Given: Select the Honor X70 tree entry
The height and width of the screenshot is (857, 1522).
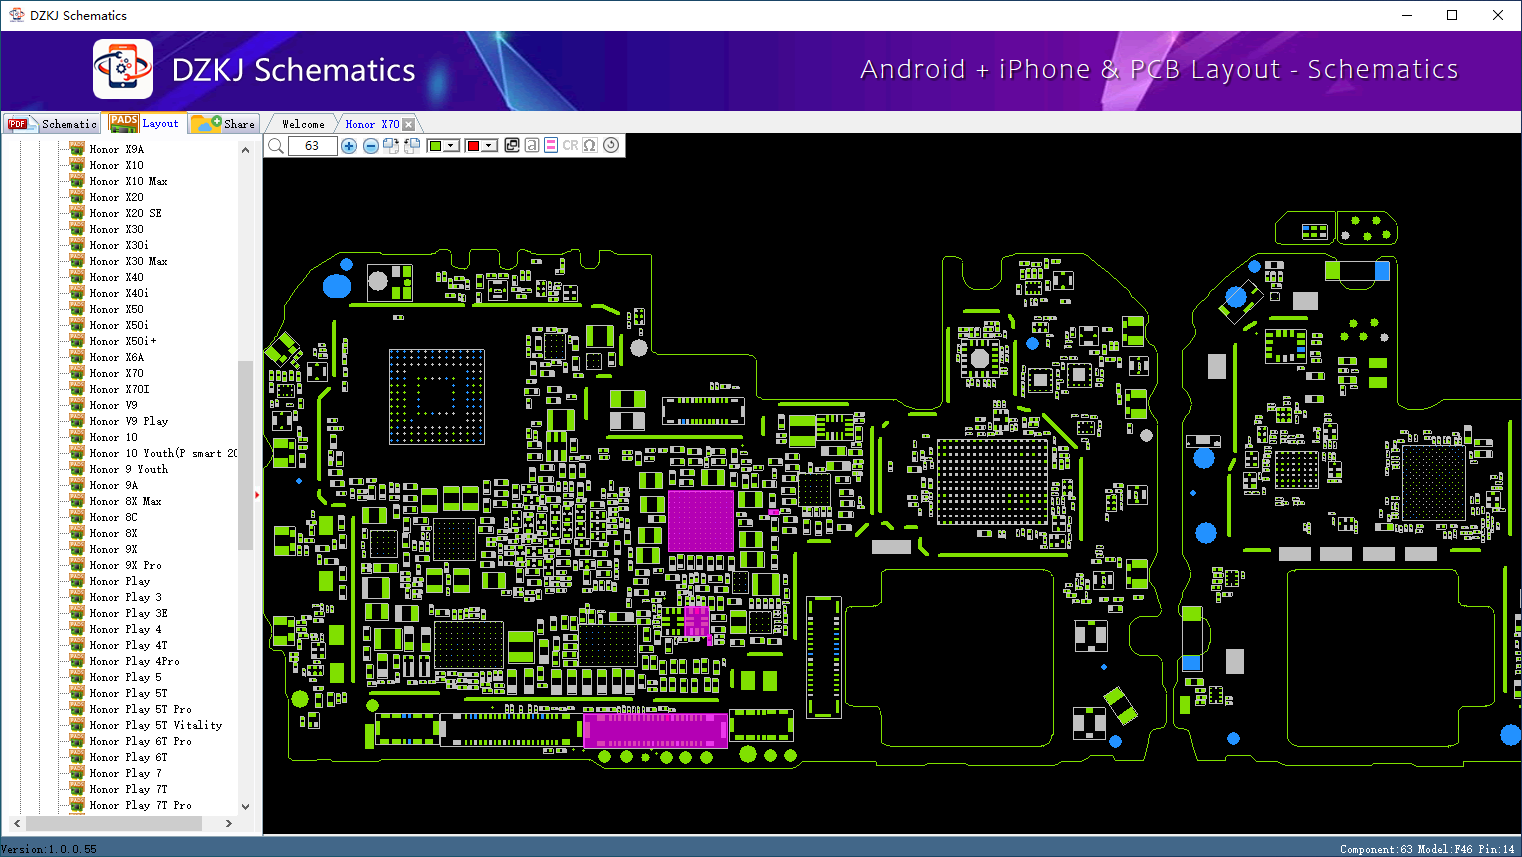Looking at the screenshot, I should (116, 373).
